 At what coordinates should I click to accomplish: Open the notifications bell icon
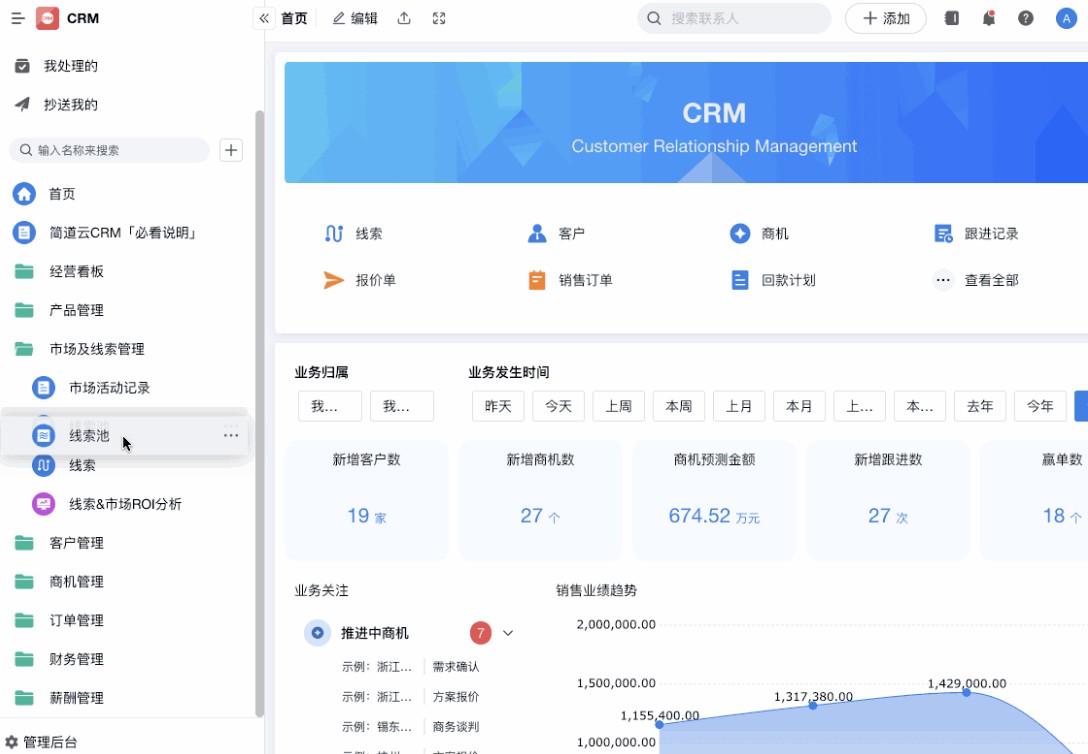click(989, 19)
